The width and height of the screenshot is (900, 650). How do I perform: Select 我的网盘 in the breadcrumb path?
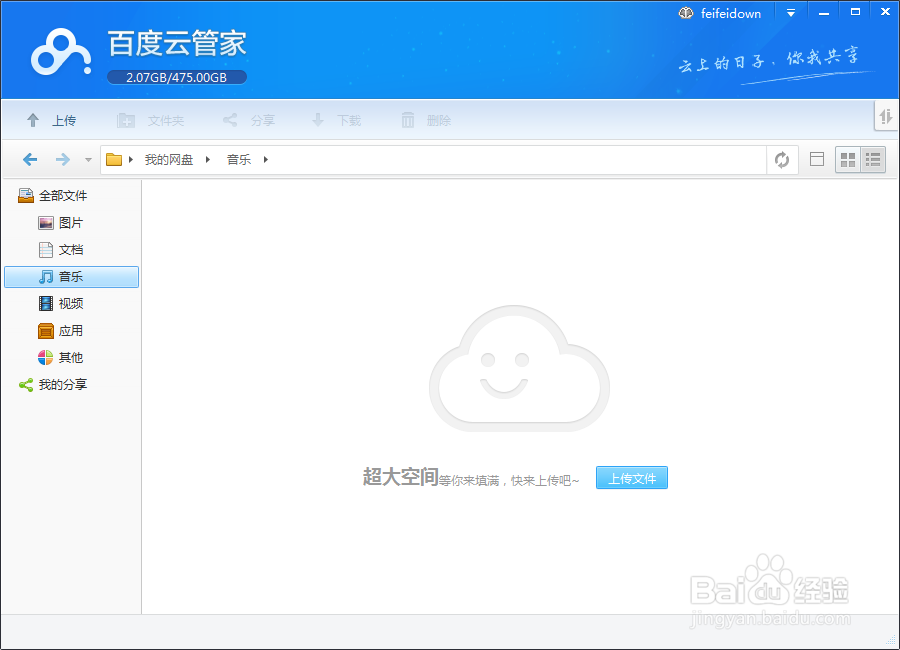(169, 160)
